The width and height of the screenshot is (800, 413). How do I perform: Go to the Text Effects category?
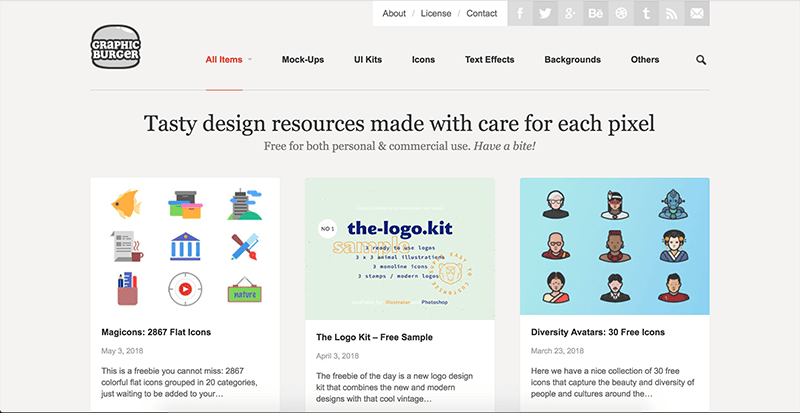tap(490, 60)
